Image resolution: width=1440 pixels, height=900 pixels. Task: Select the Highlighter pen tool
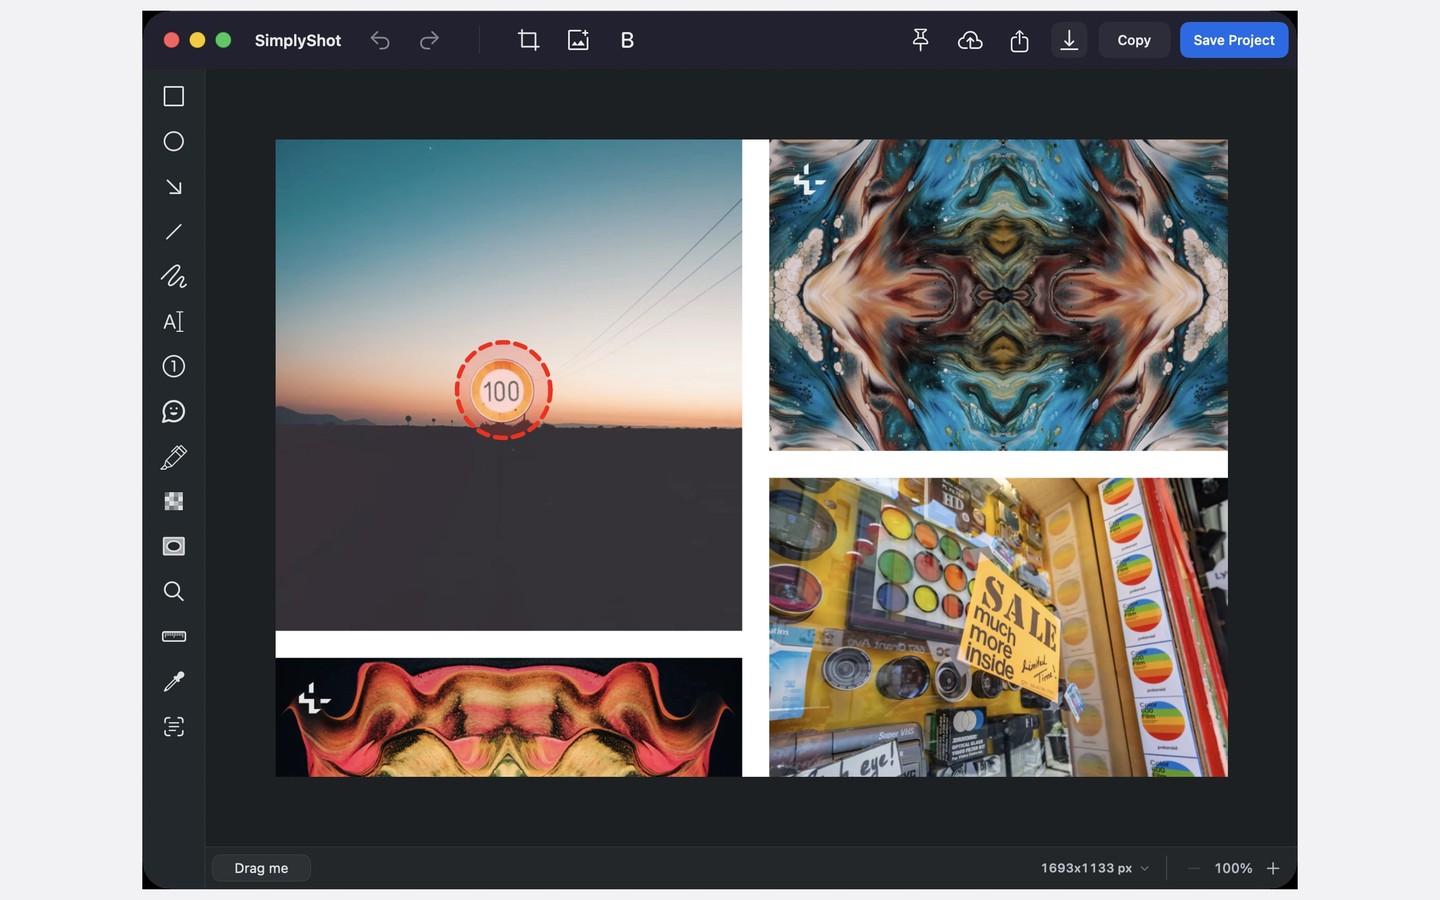point(174,457)
